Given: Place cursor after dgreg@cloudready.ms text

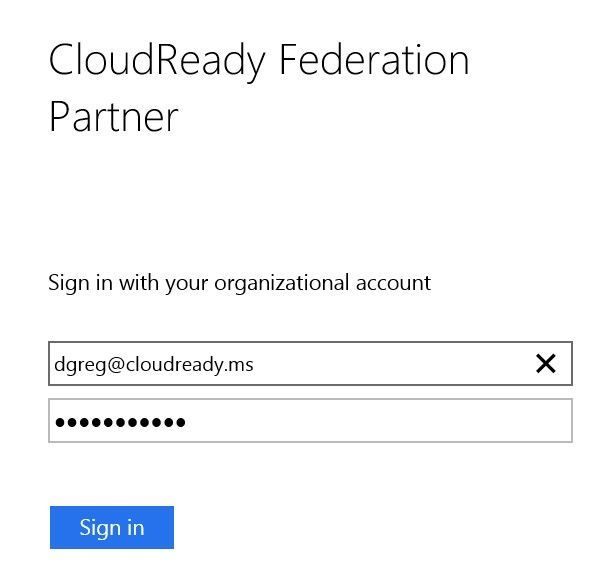Looking at the screenshot, I should 254,364.
